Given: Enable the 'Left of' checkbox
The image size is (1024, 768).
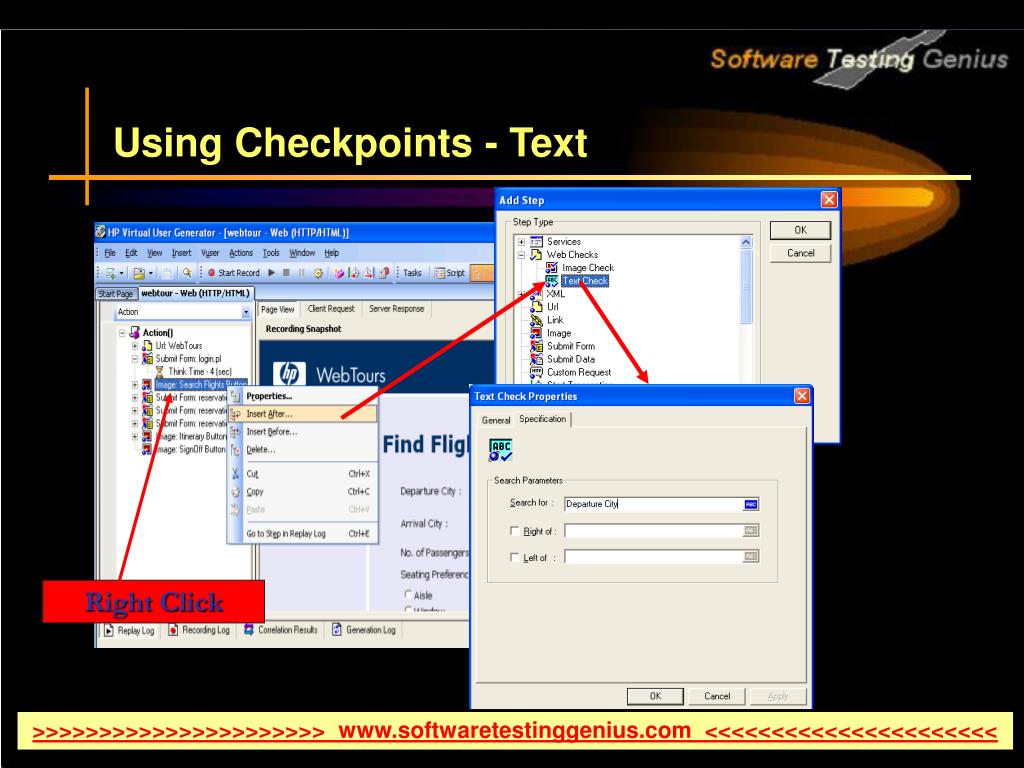Looking at the screenshot, I should pyautogui.click(x=515, y=557).
